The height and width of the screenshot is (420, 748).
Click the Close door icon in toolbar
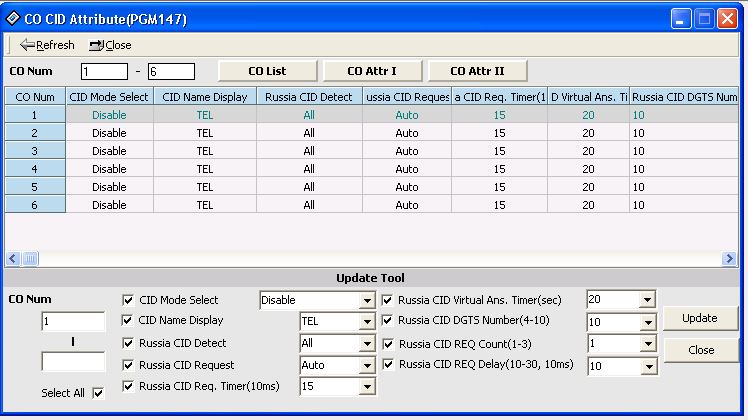pos(97,45)
